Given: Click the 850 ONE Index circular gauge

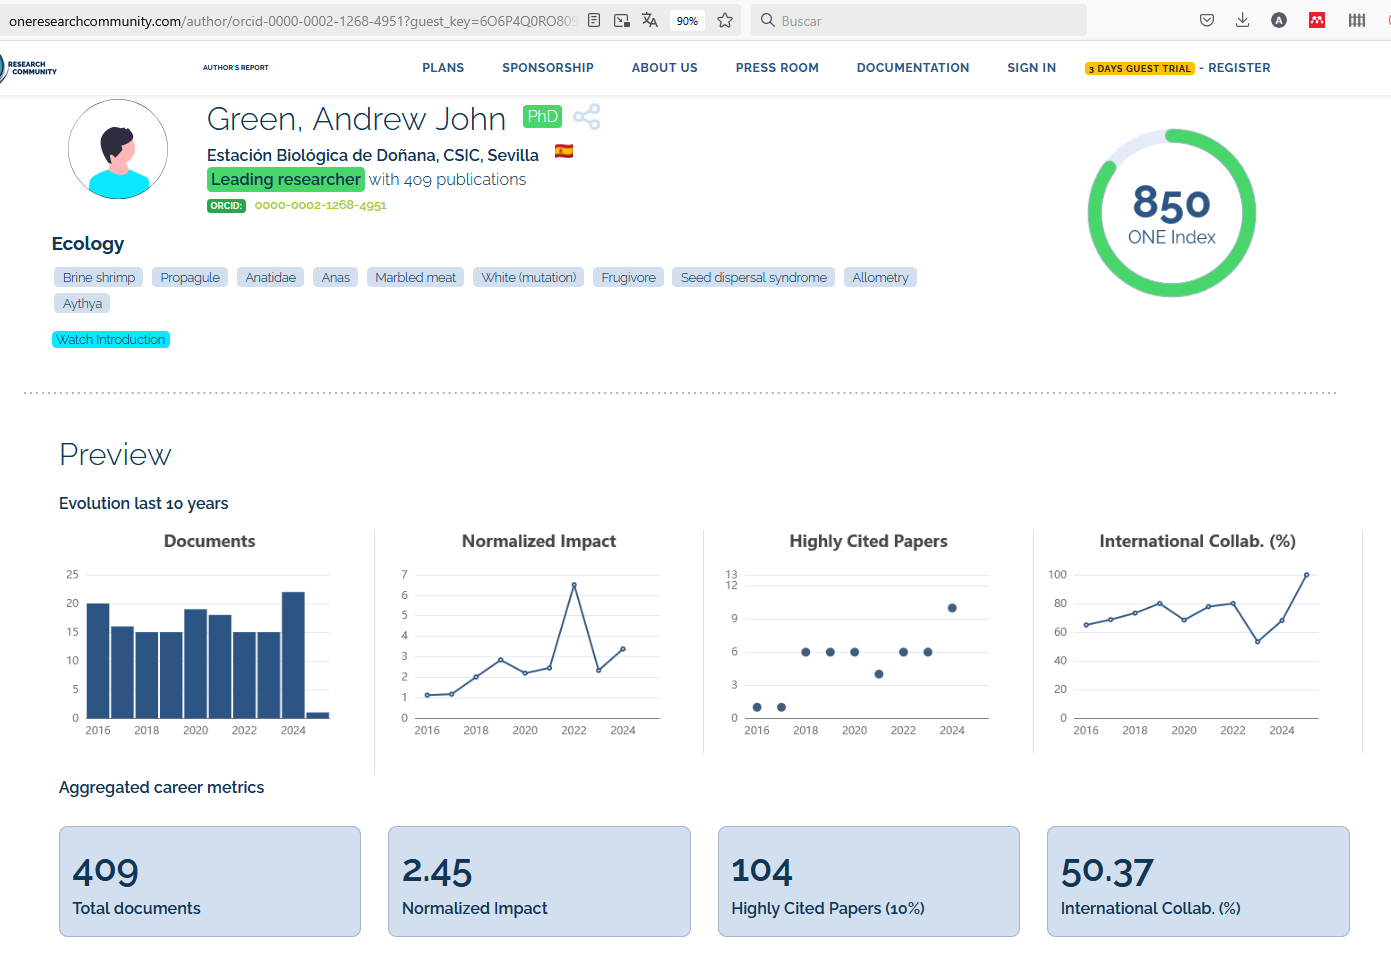Looking at the screenshot, I should 1171,213.
